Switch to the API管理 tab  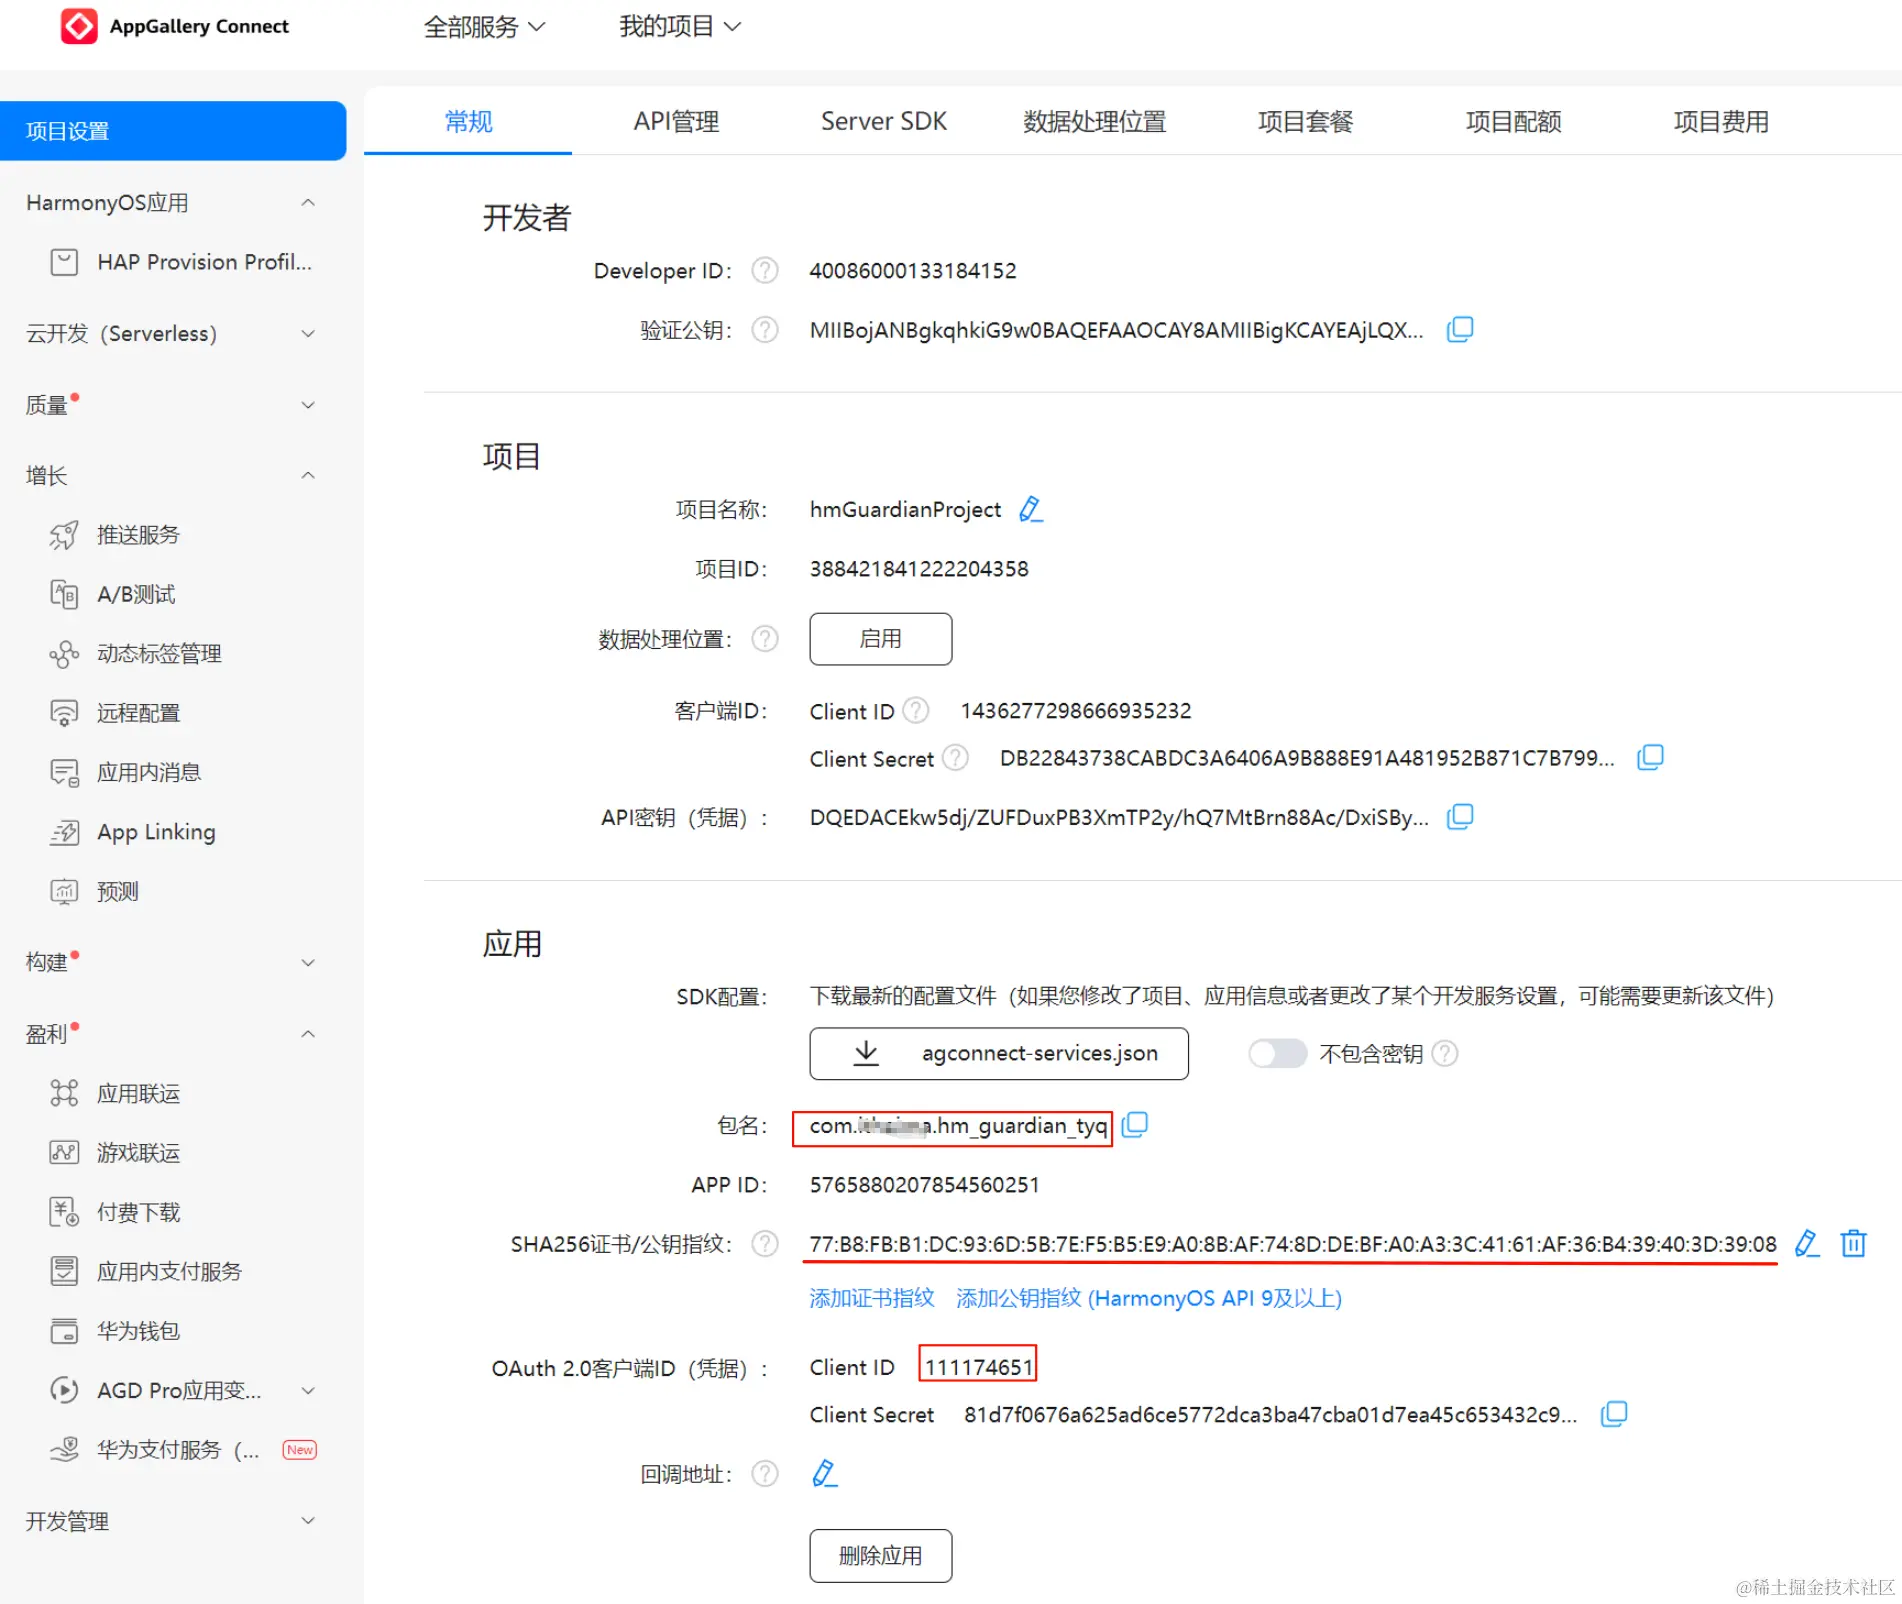point(676,121)
